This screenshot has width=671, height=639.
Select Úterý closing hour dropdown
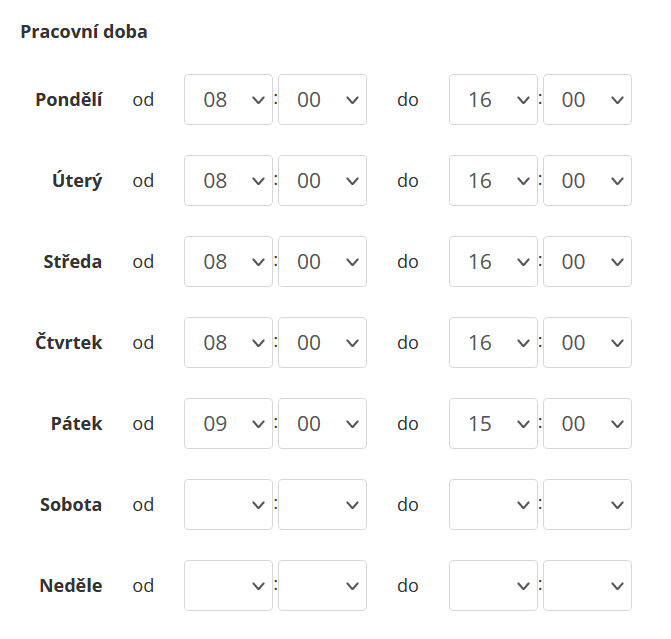493,181
